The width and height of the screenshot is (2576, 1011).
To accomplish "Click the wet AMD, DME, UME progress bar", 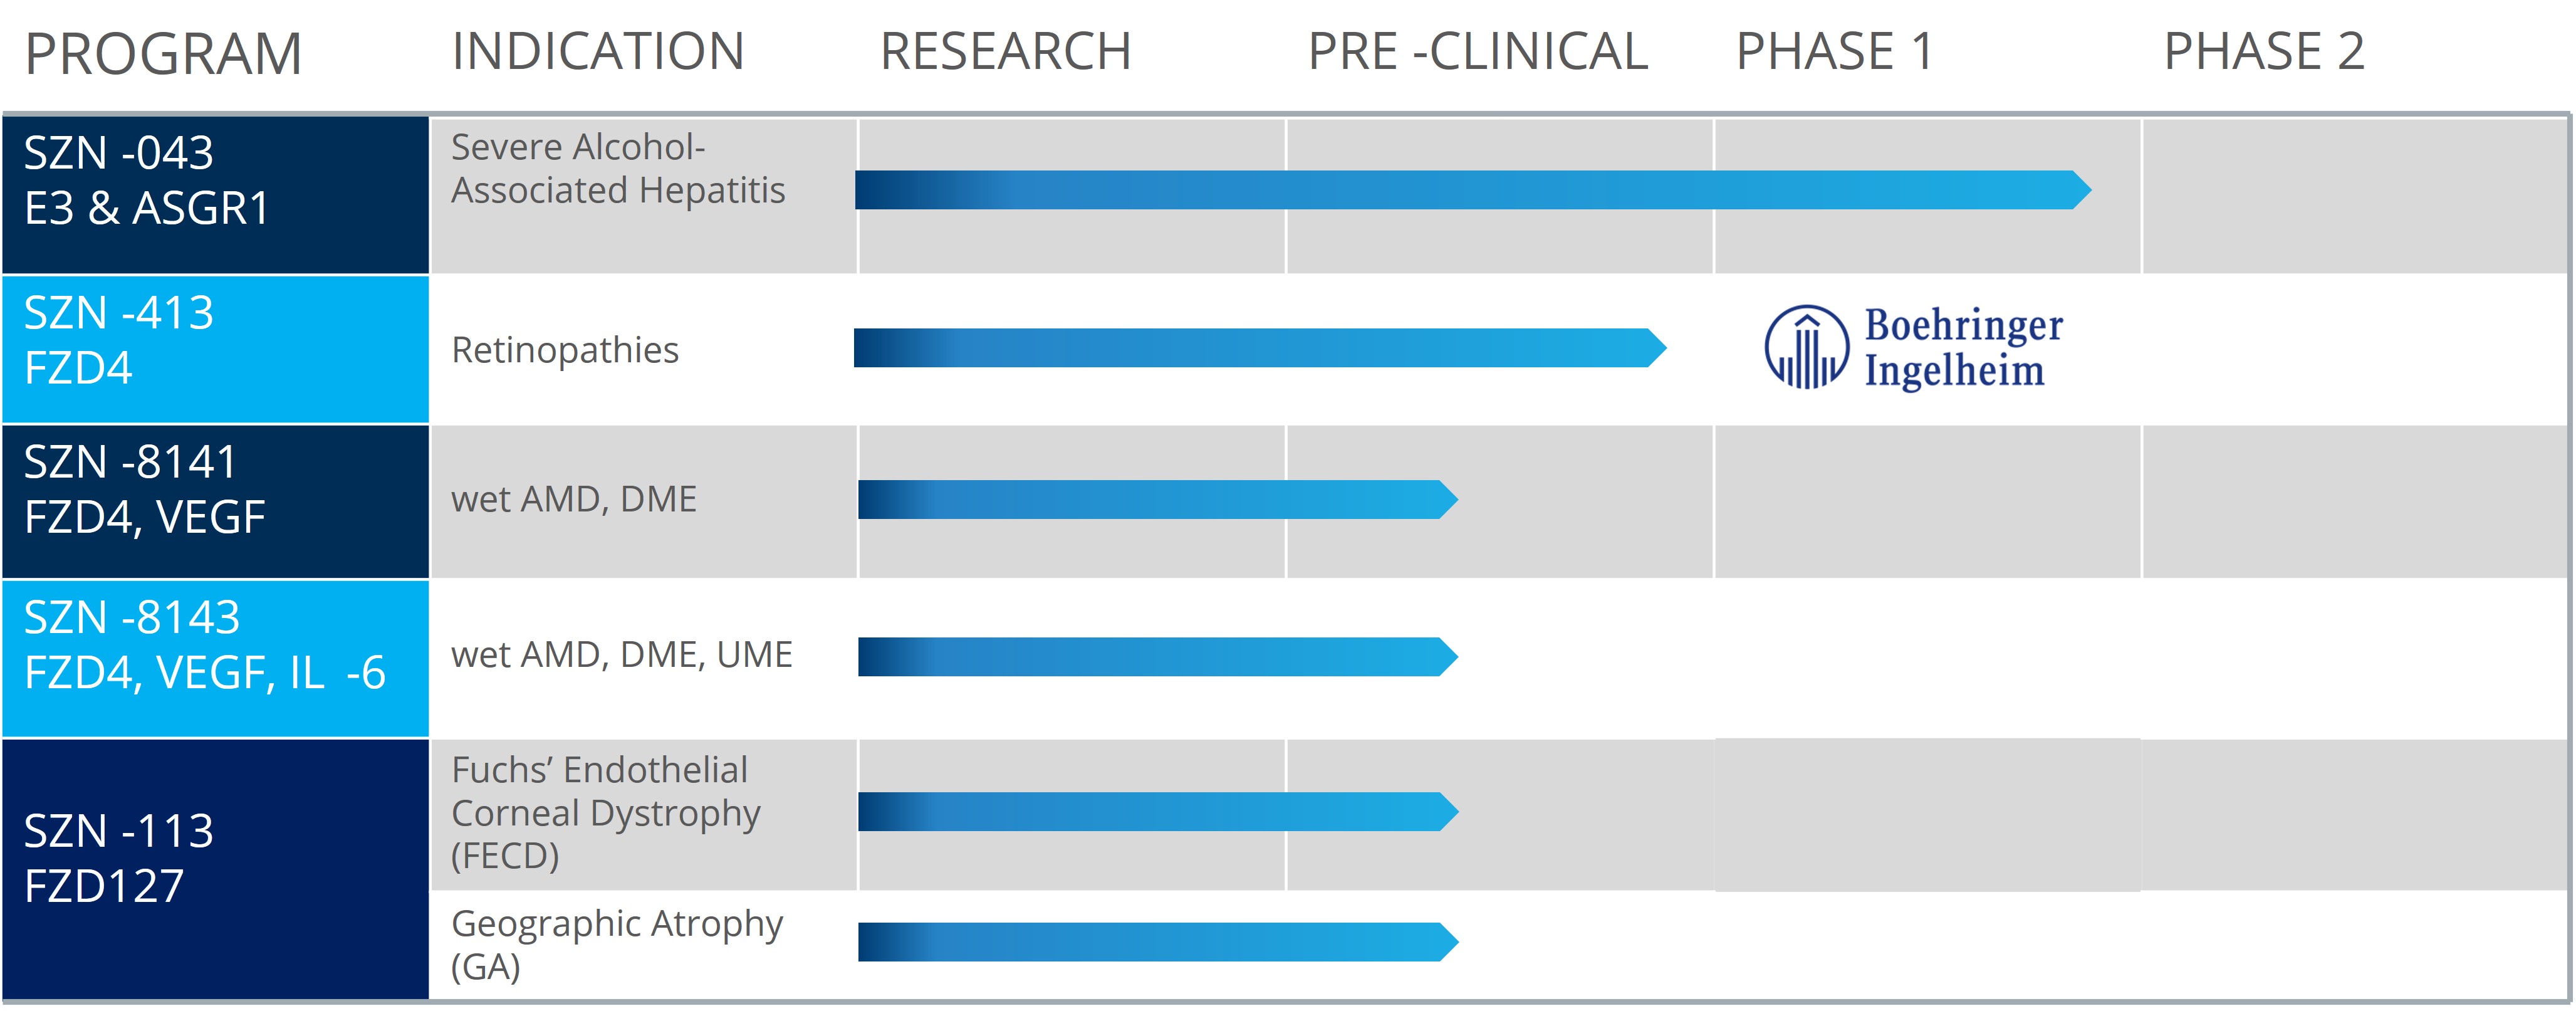I will (x=1156, y=657).
